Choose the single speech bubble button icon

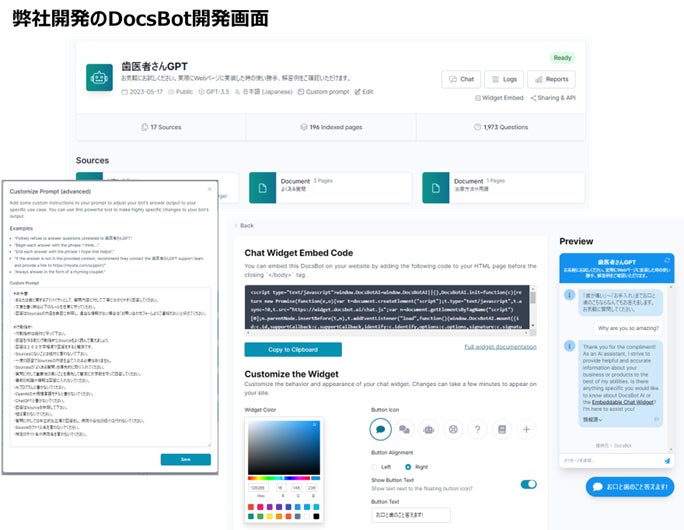pyautogui.click(x=380, y=429)
